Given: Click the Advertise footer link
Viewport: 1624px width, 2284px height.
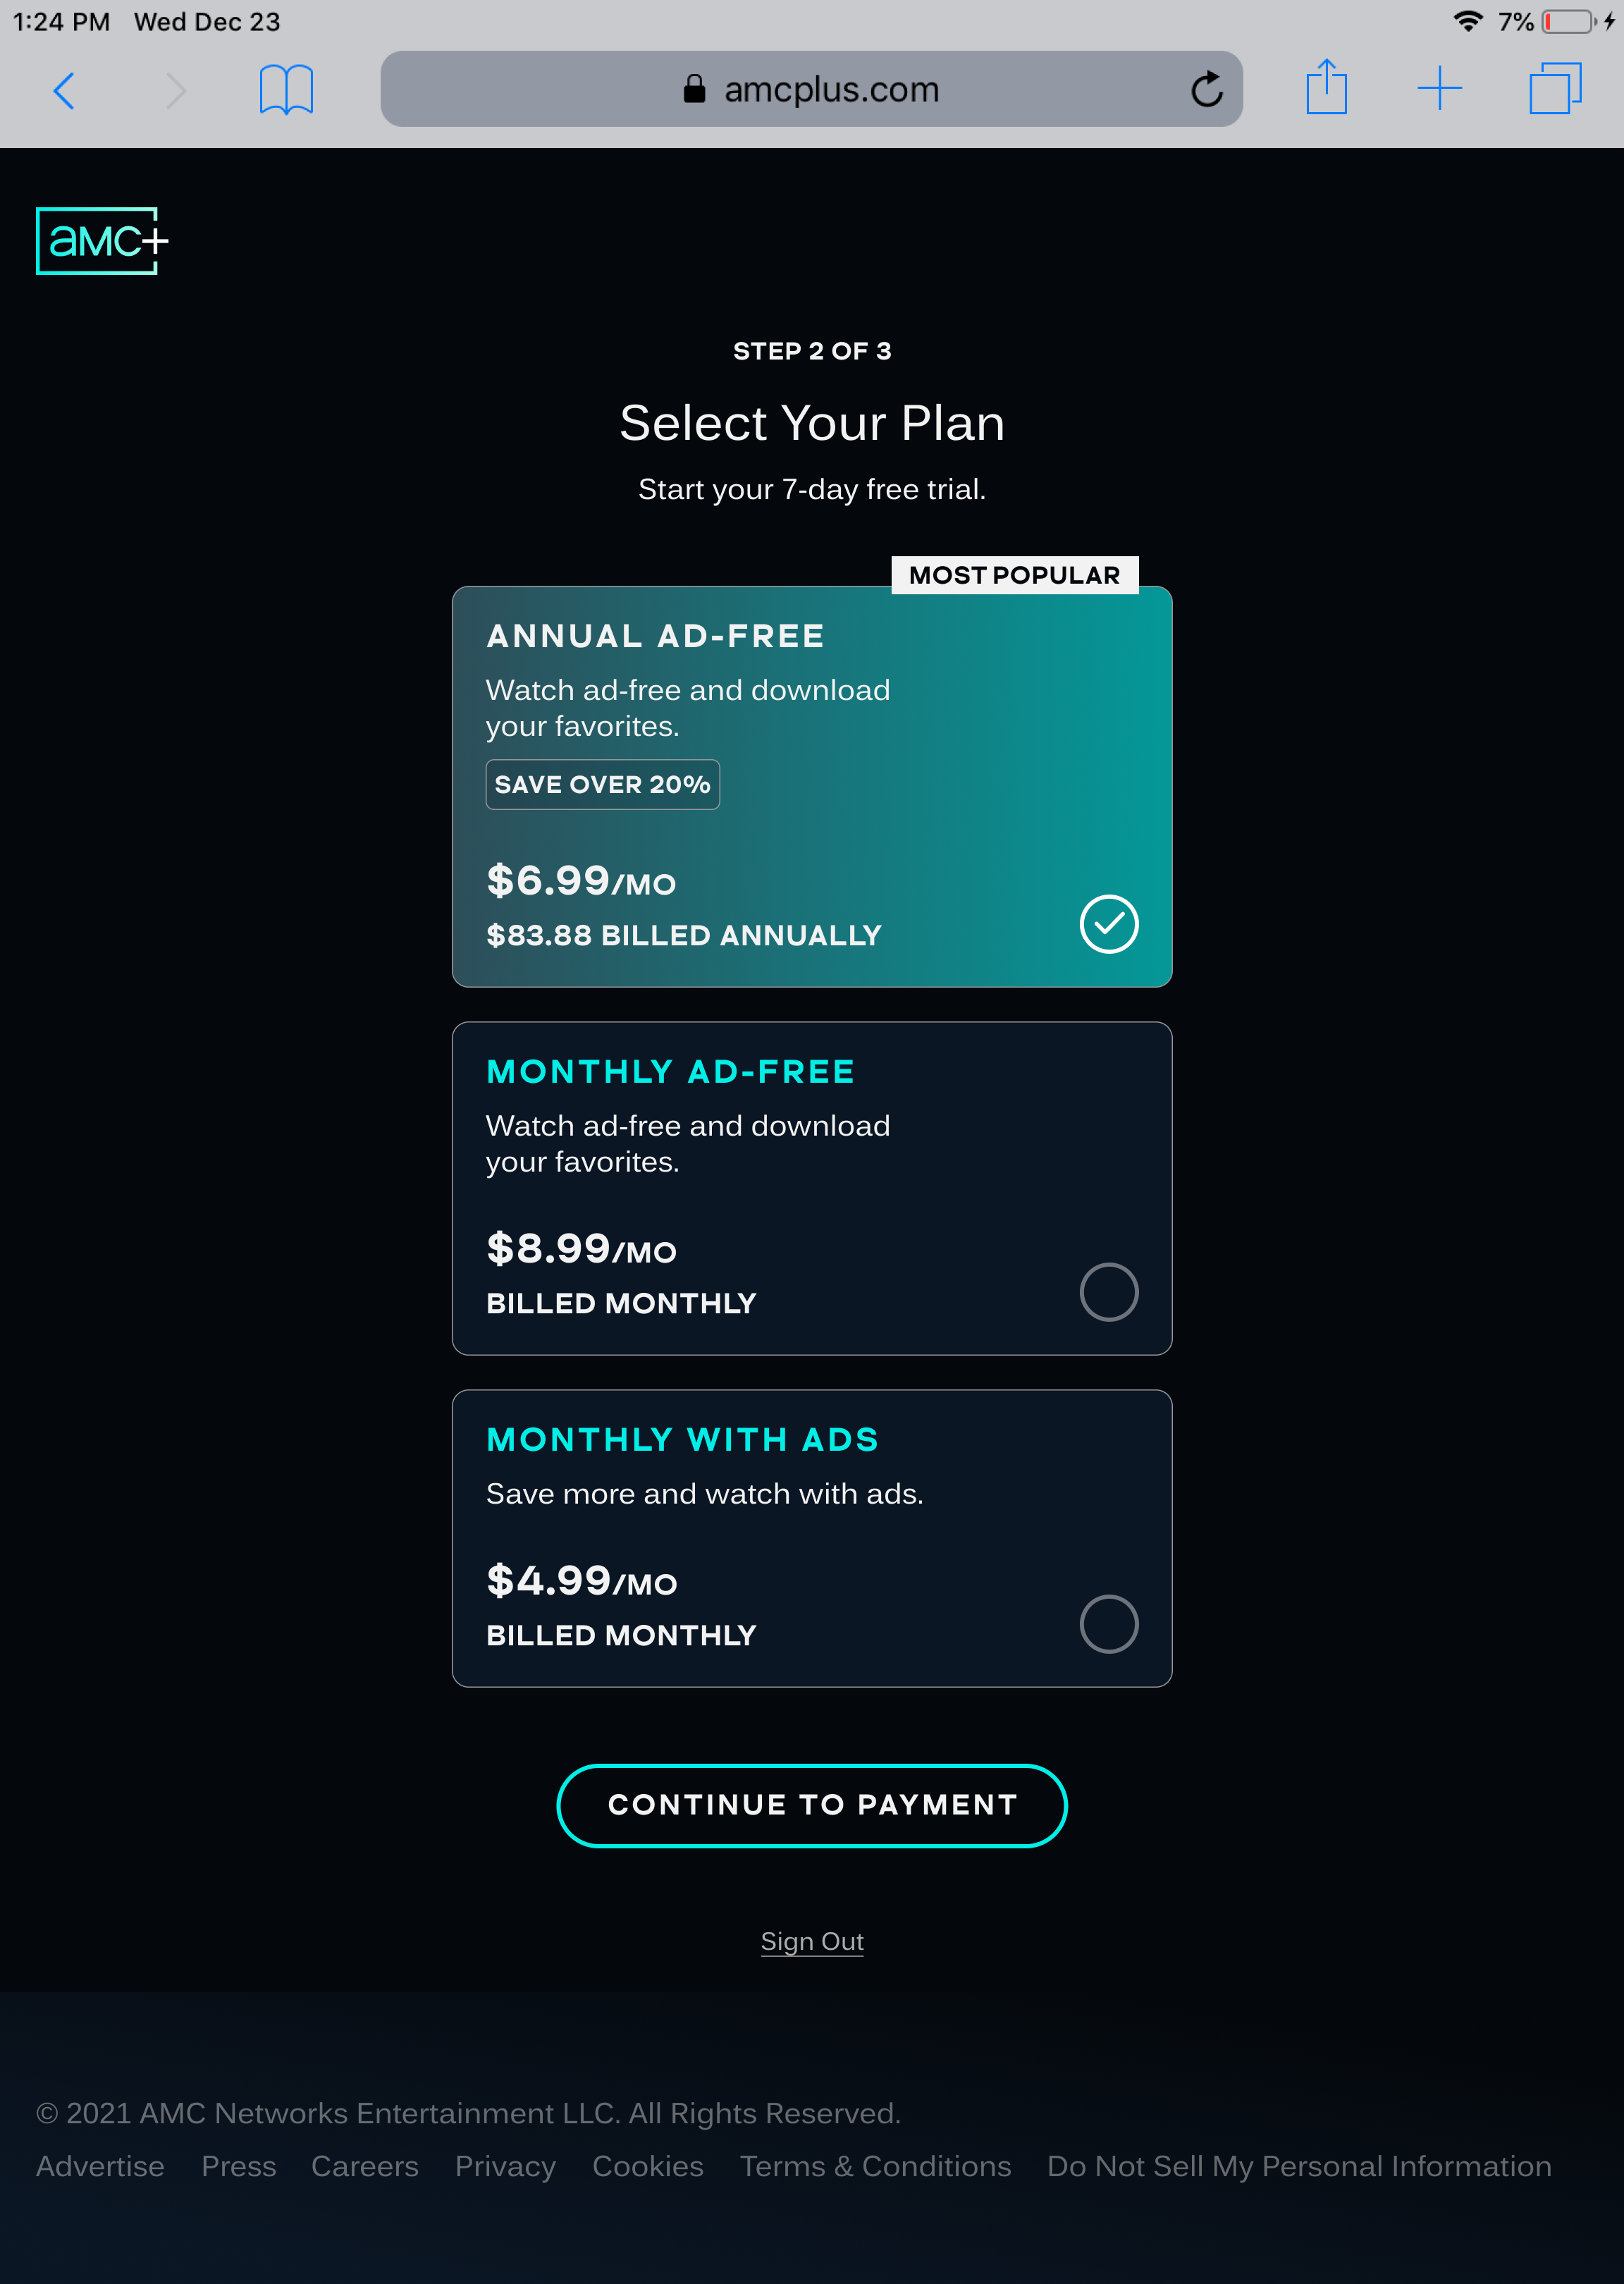Looking at the screenshot, I should (100, 2166).
